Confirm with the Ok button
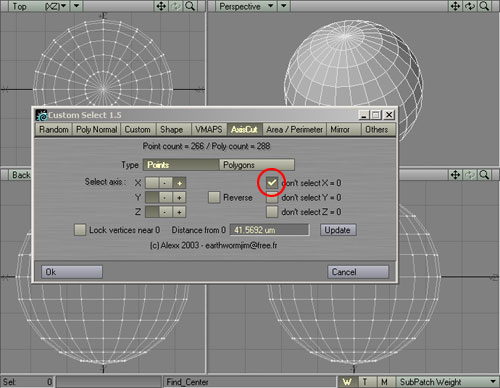The height and width of the screenshot is (388, 500). [x=72, y=272]
